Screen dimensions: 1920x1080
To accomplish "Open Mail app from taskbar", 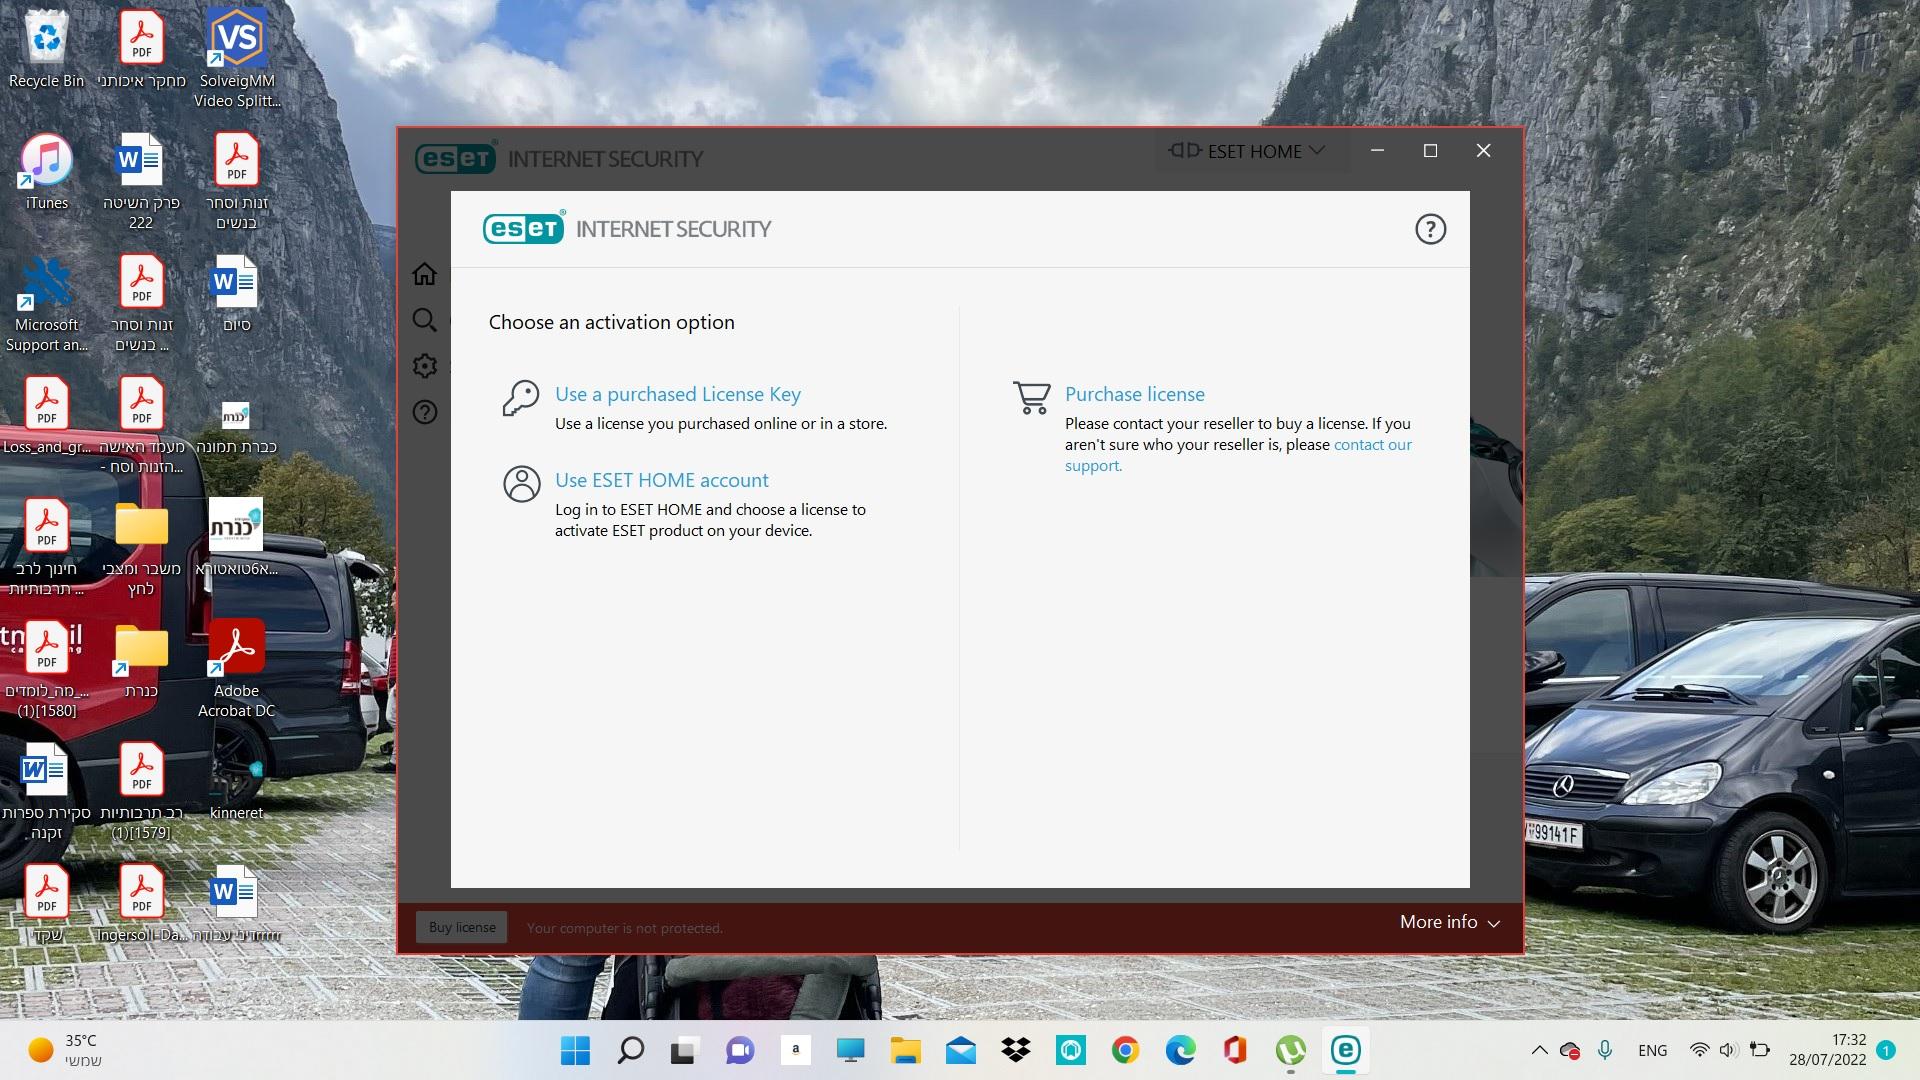I will tap(960, 1050).
